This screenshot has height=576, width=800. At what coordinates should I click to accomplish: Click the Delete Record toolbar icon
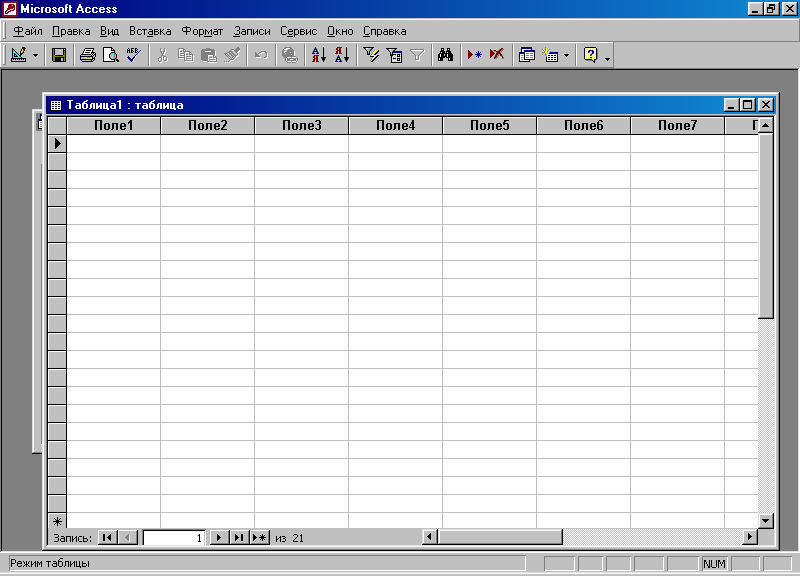click(497, 55)
